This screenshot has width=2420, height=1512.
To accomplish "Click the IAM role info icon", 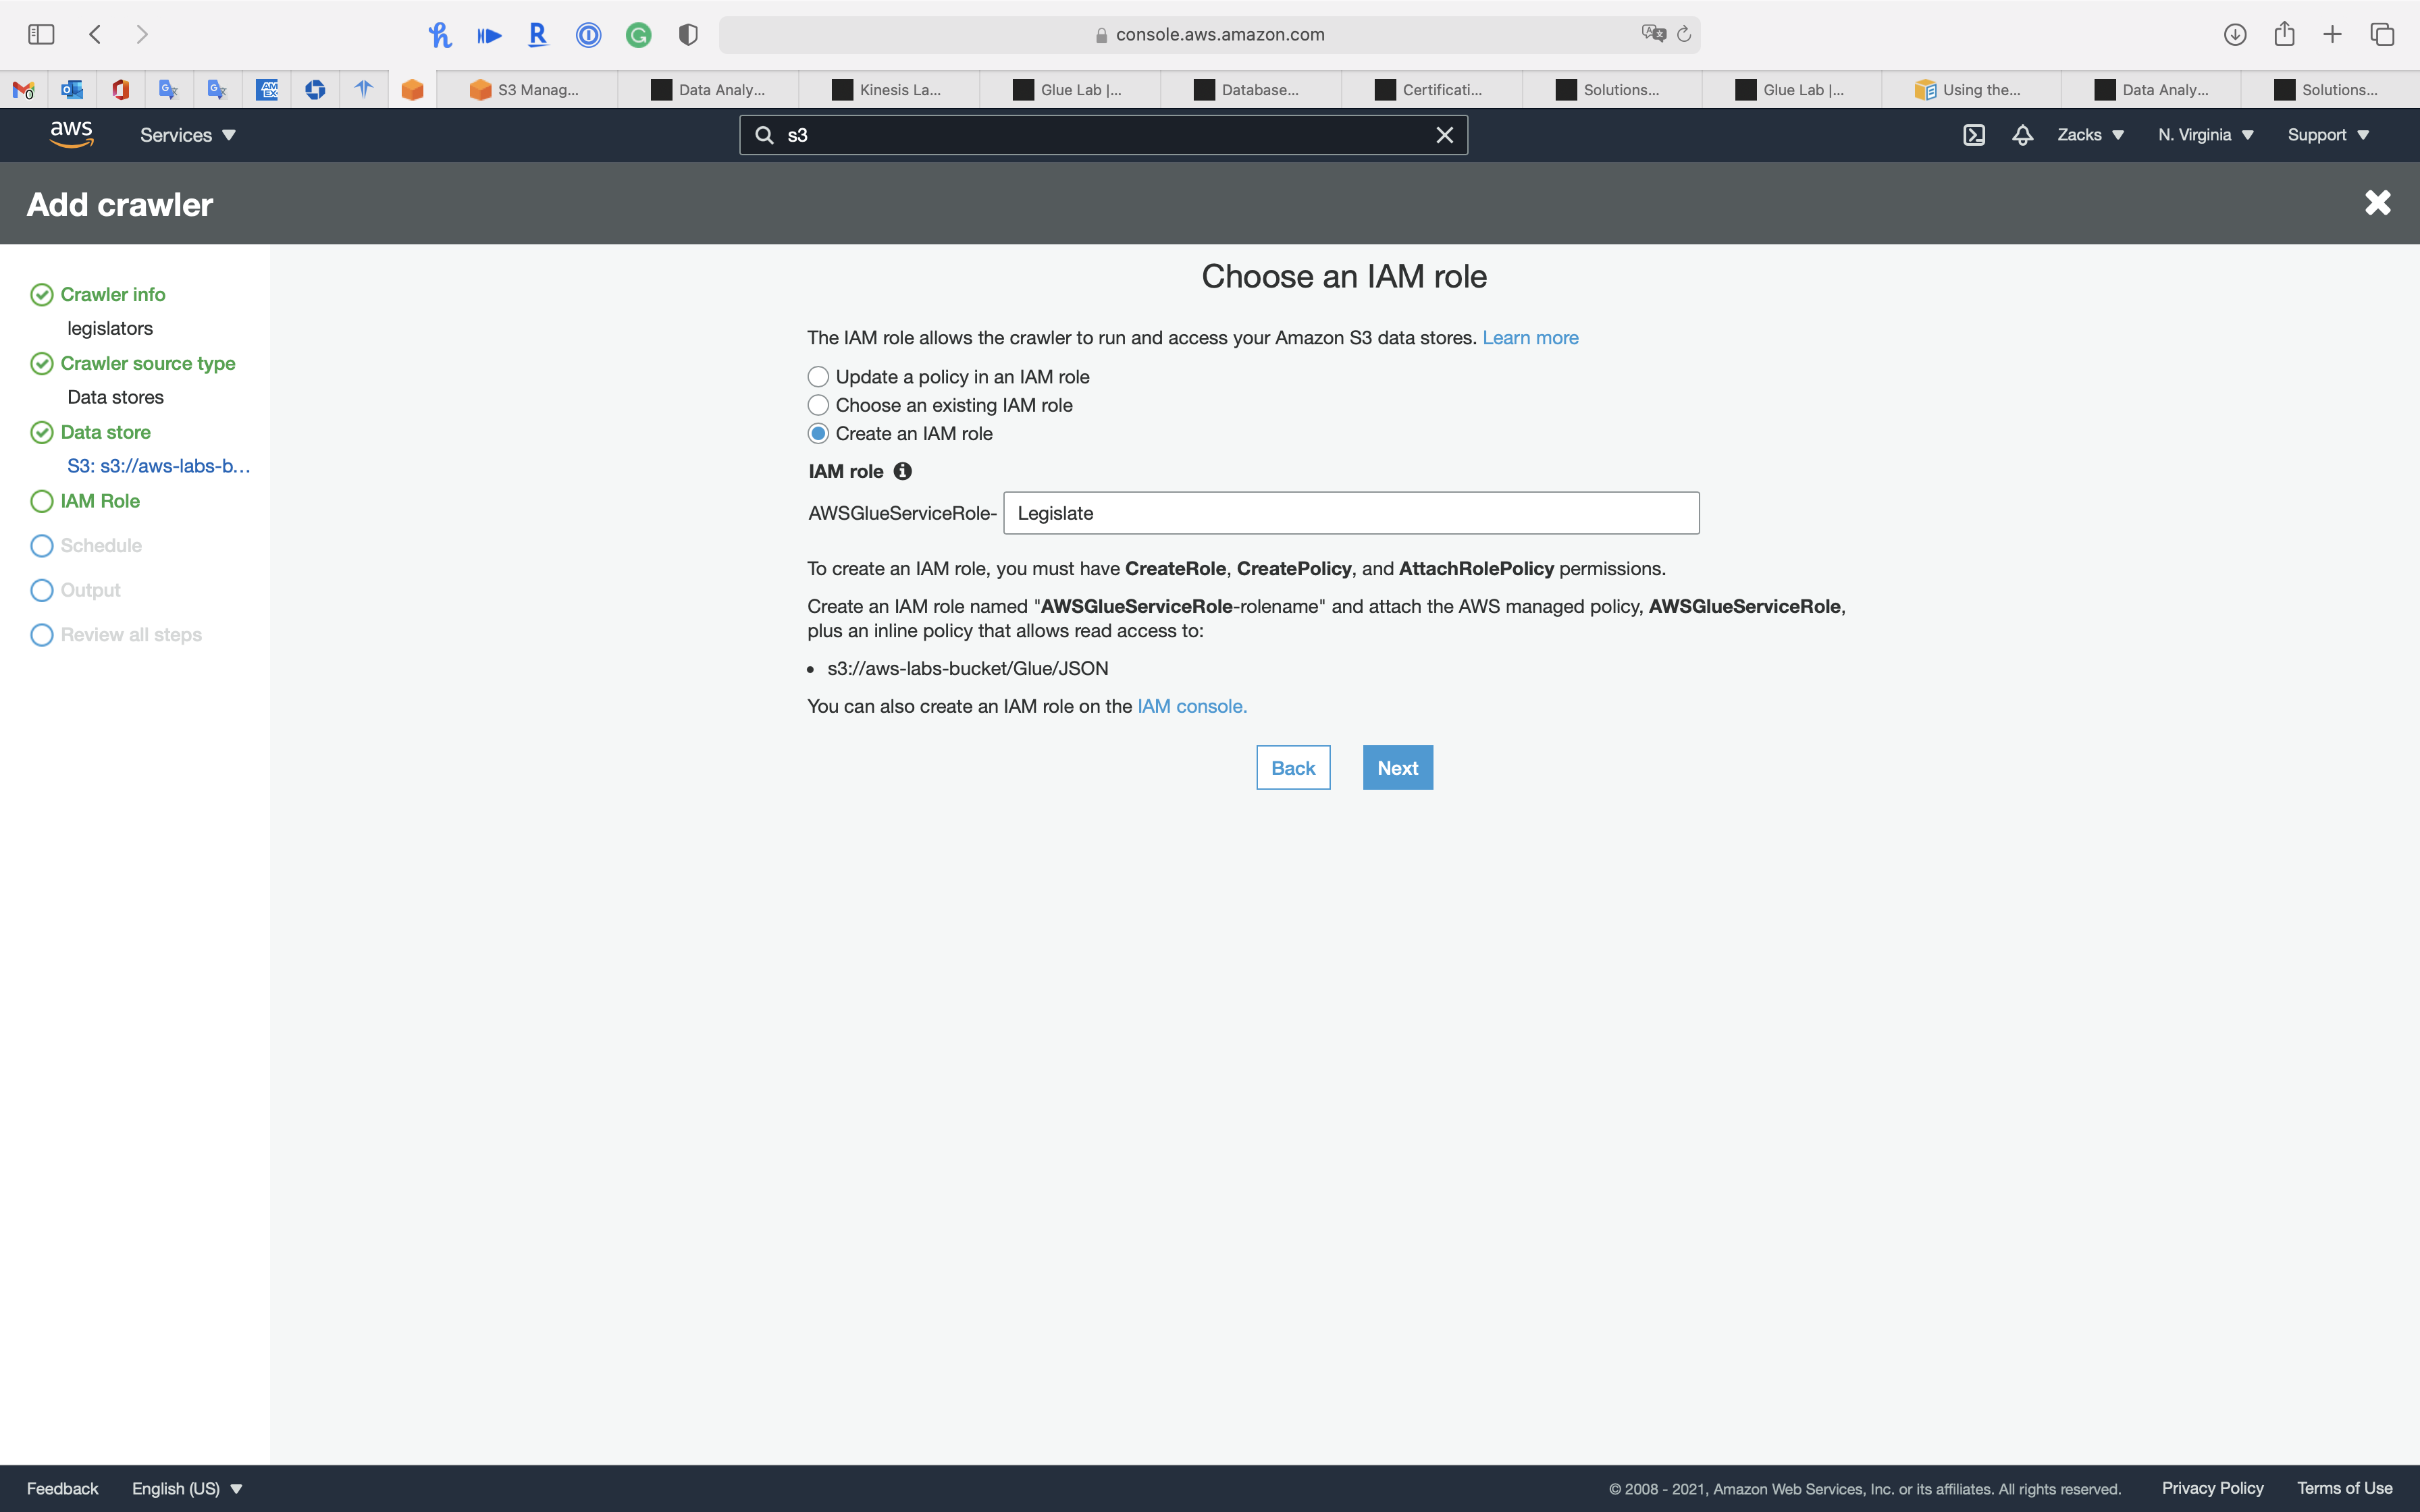I will tap(902, 471).
